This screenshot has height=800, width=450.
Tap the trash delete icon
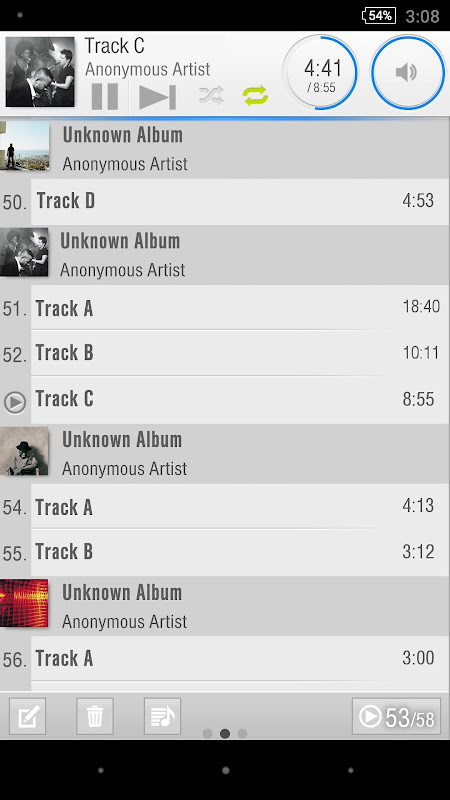click(95, 716)
